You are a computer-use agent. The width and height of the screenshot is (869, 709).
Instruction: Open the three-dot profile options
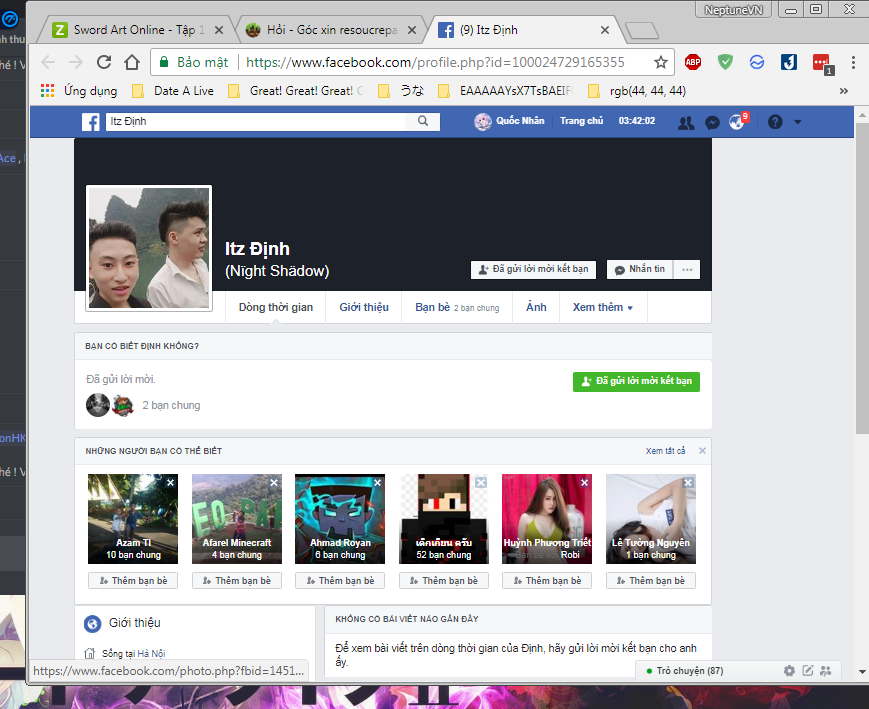click(687, 269)
